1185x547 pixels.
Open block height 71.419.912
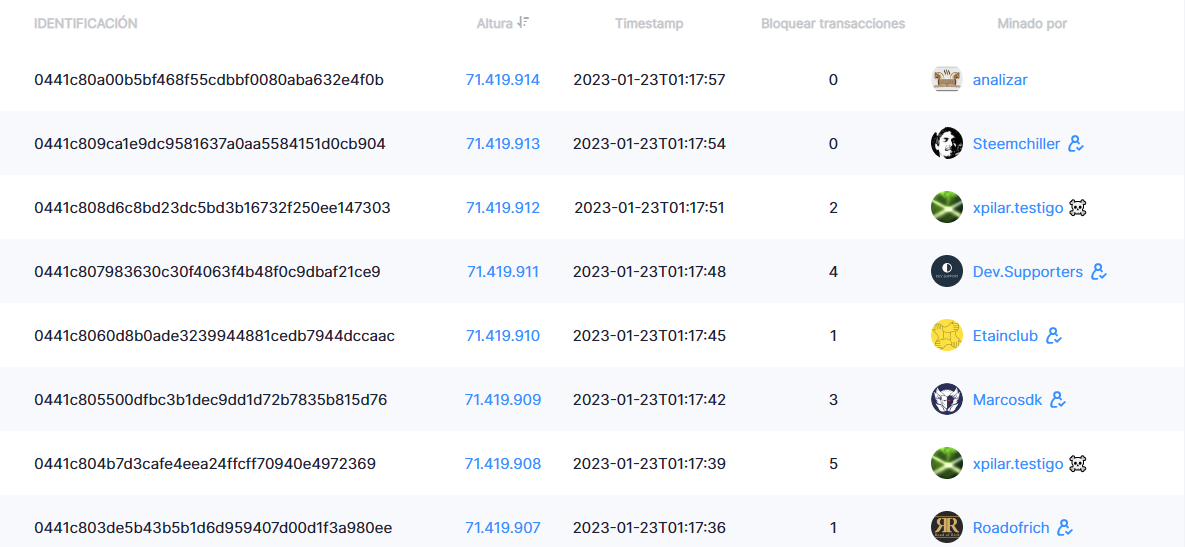pyautogui.click(x=503, y=207)
